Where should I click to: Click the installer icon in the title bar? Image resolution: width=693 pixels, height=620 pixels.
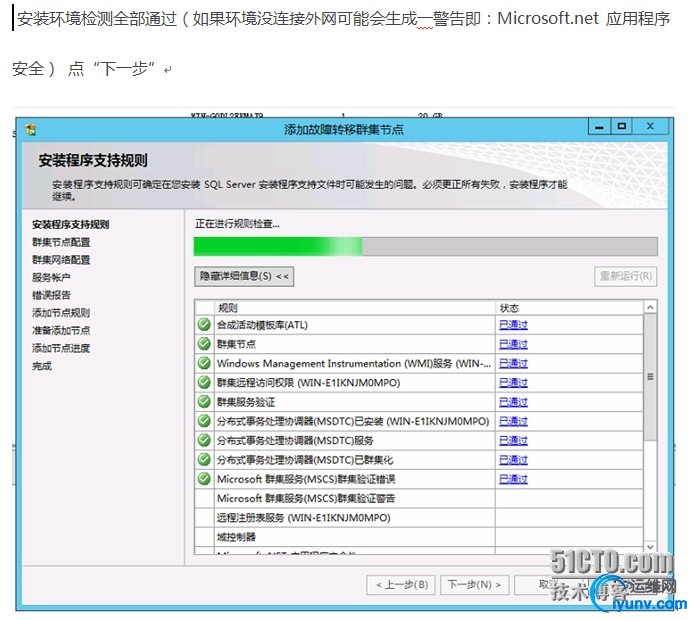coord(30,129)
